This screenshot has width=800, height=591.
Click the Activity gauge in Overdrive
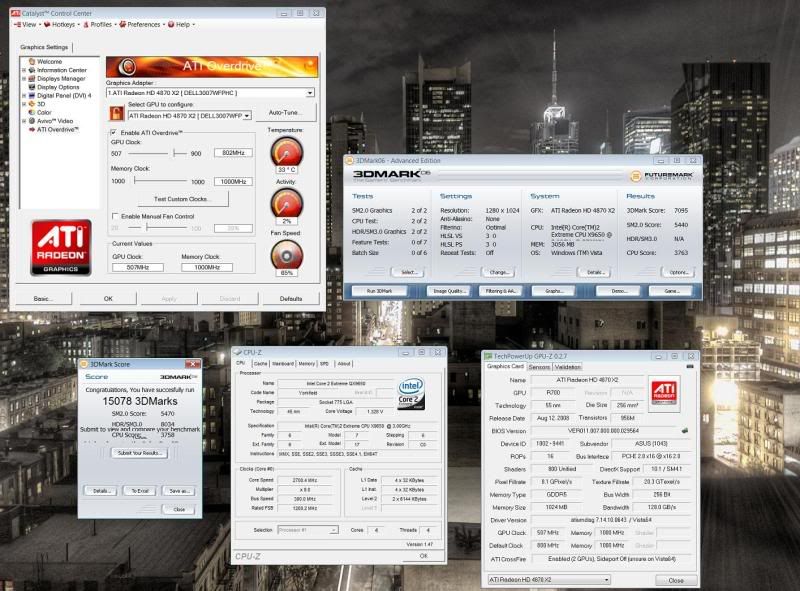click(287, 203)
